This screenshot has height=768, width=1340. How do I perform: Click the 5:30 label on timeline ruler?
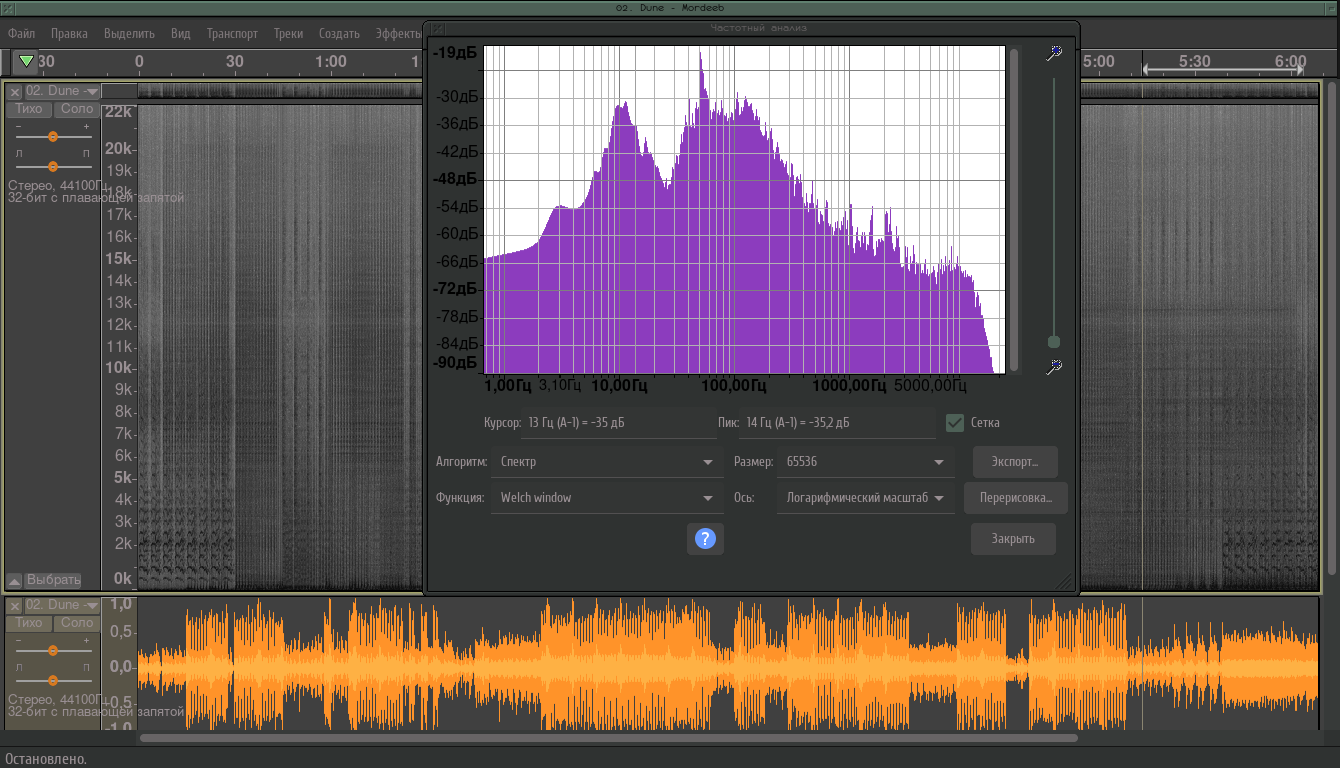1194,61
